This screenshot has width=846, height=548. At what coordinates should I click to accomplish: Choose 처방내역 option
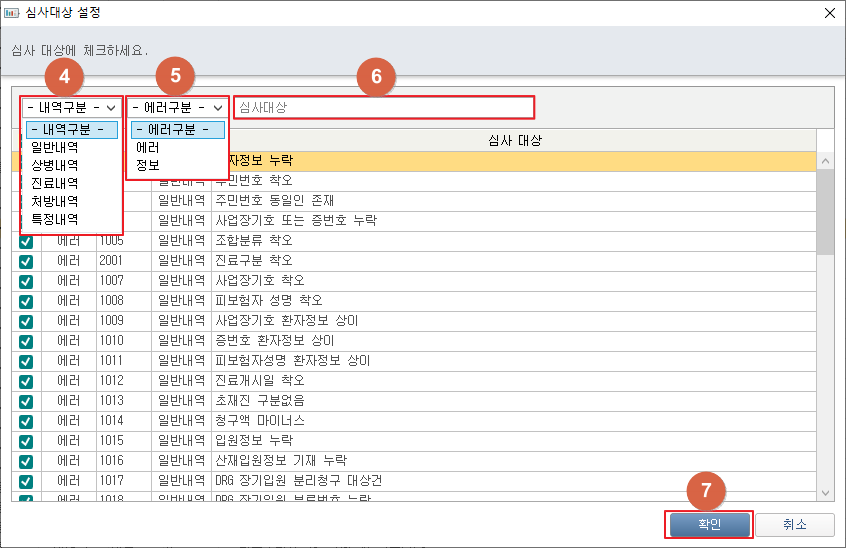55,201
